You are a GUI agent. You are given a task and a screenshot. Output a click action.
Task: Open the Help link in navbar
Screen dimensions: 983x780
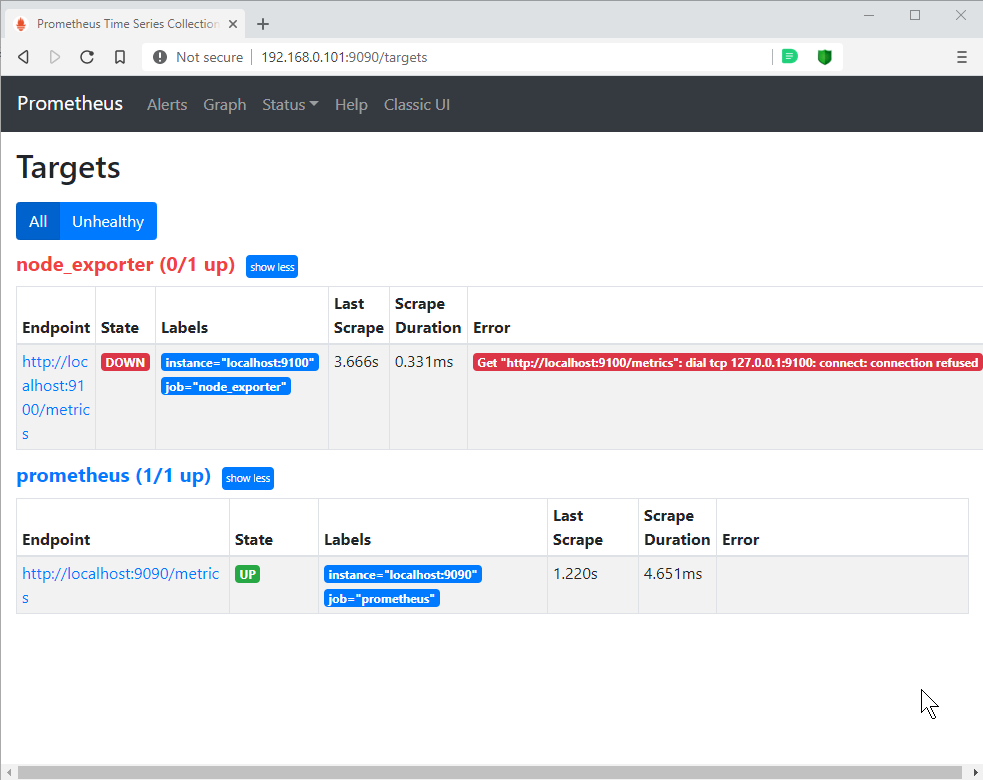(351, 105)
